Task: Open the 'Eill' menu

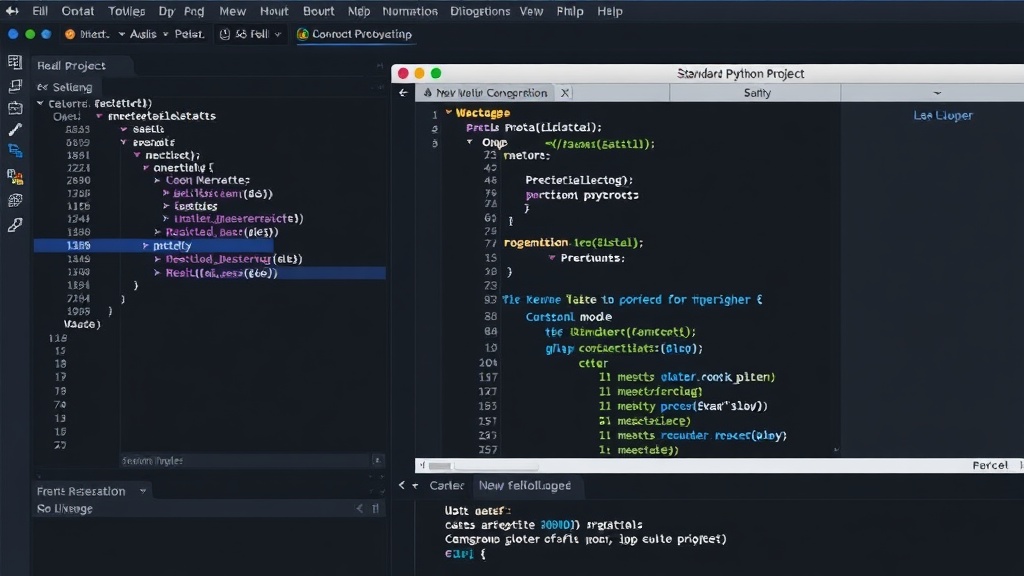Action: (x=40, y=11)
